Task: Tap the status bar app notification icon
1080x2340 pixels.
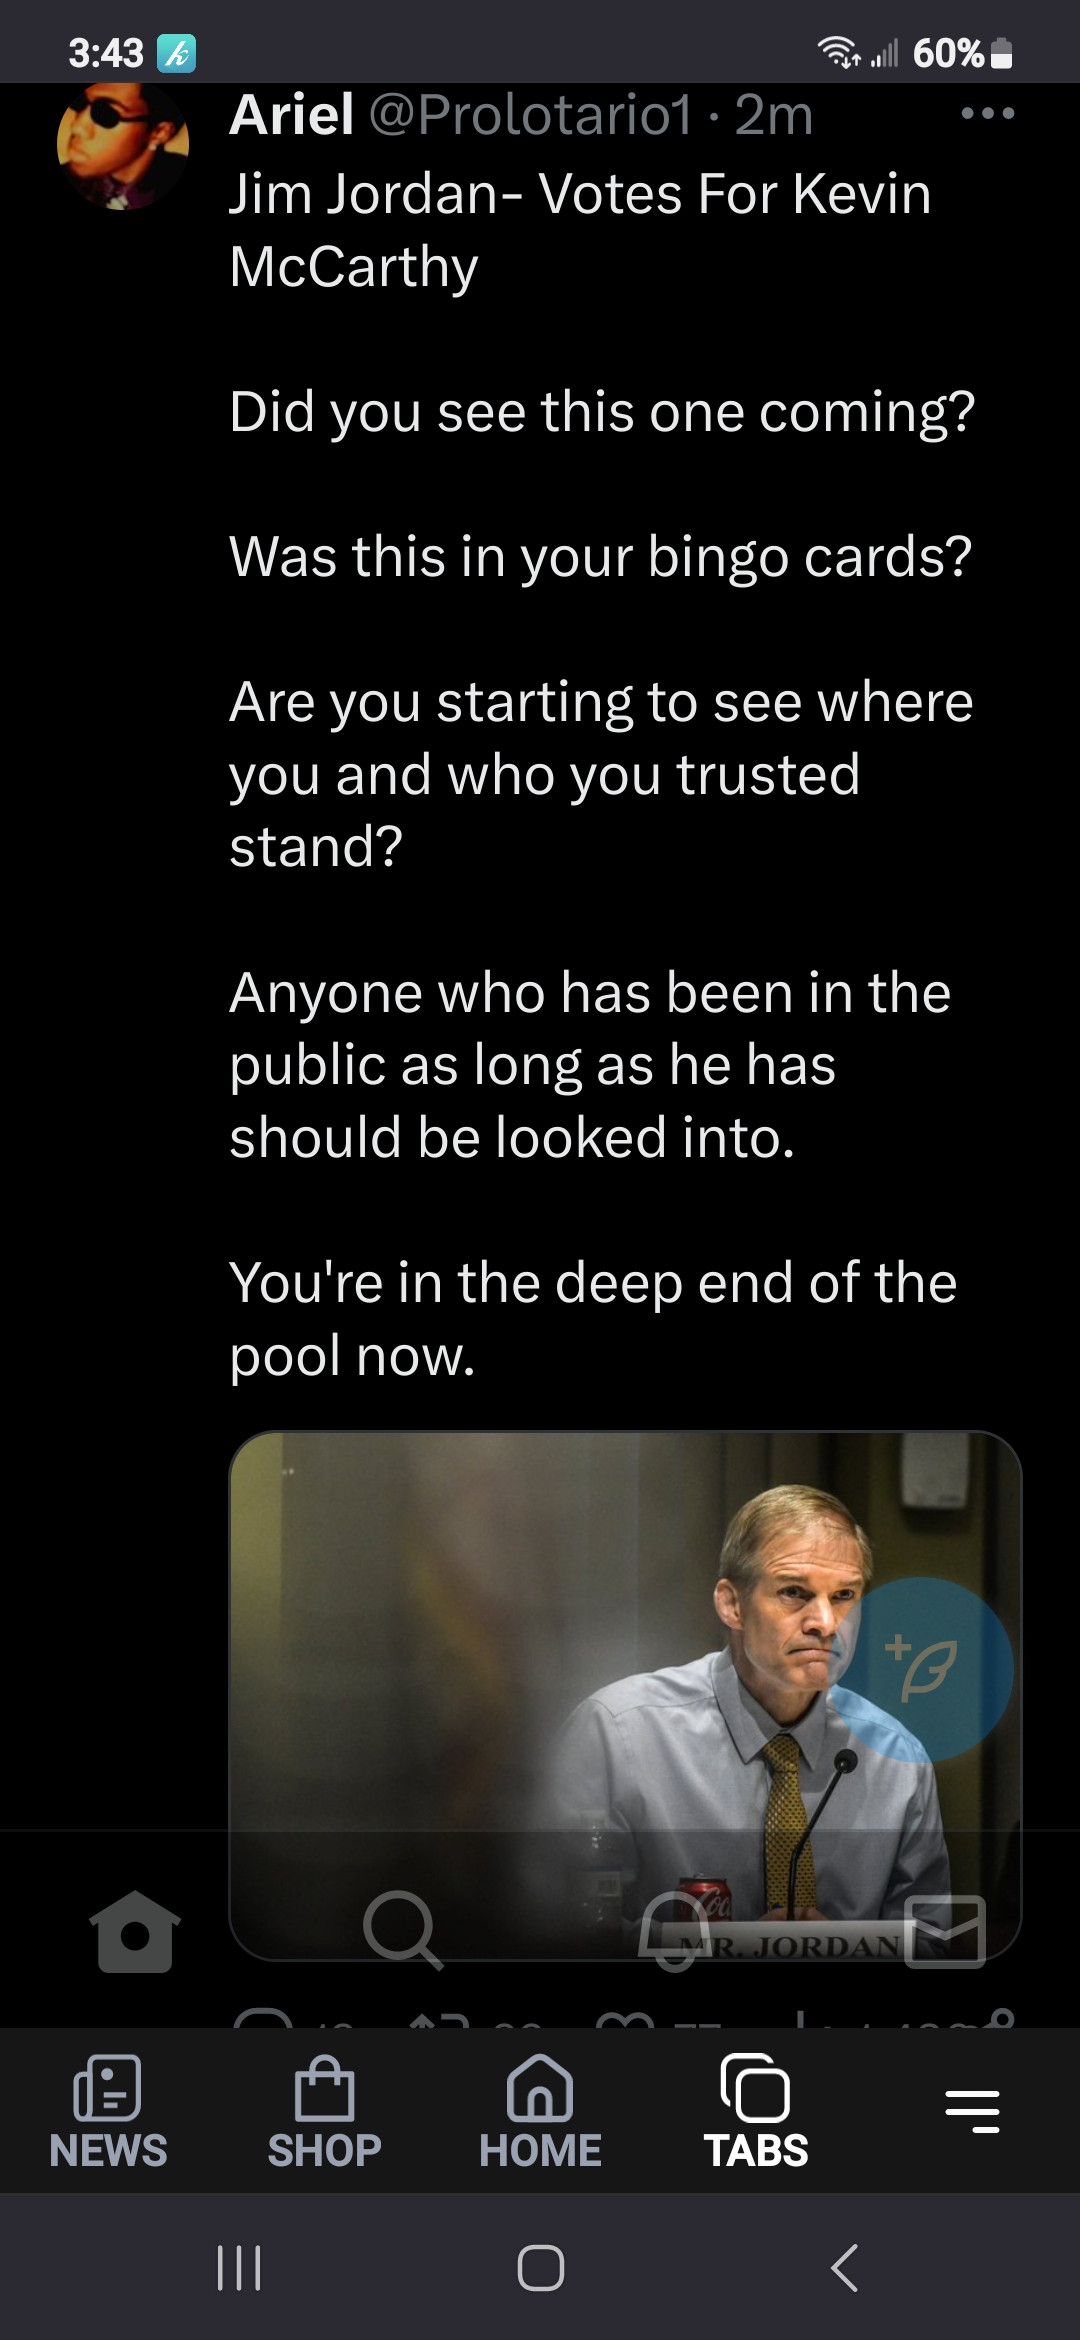Action: (177, 53)
